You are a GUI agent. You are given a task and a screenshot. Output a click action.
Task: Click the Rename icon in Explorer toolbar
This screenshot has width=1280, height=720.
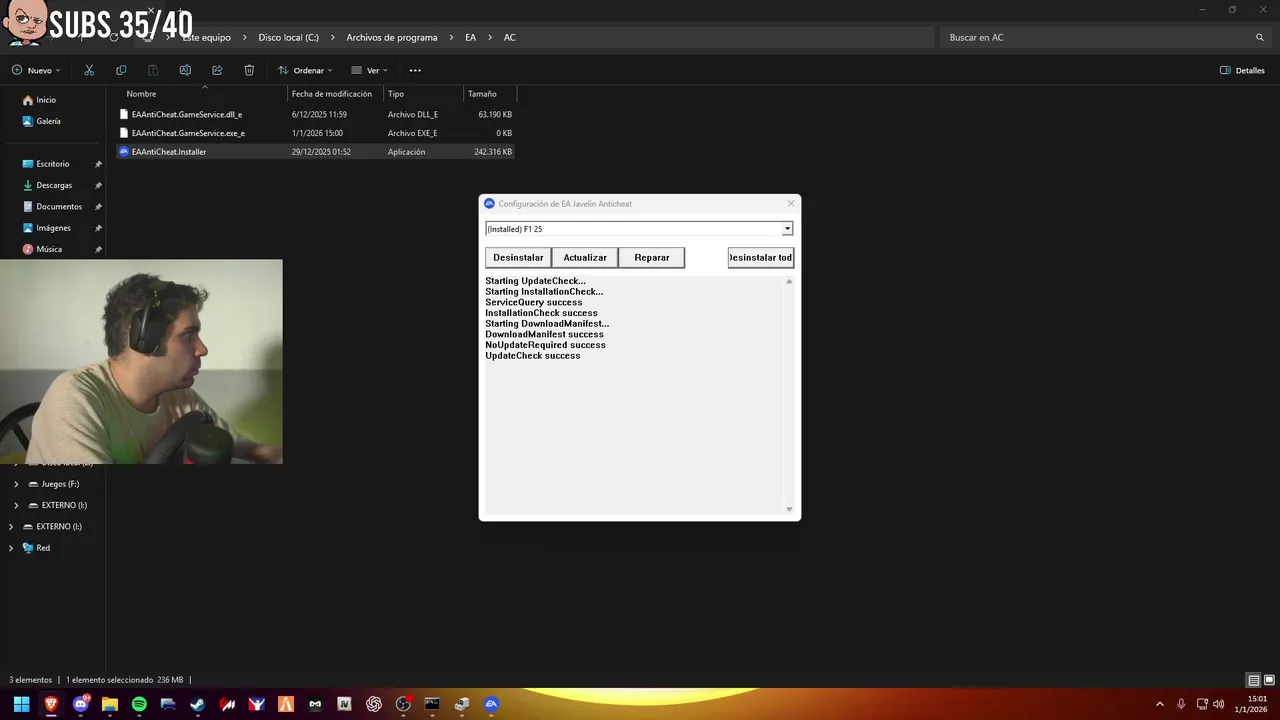click(x=185, y=70)
